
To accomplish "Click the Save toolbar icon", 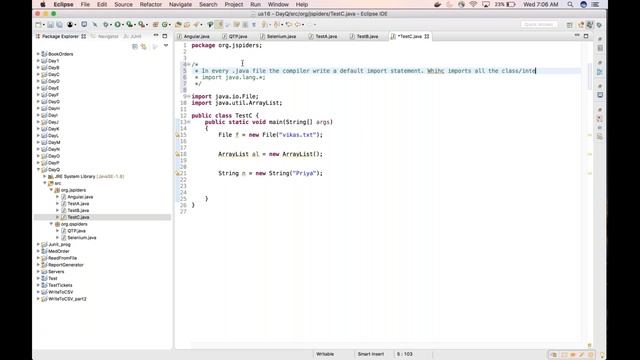I will pyautogui.click(x=50, y=25).
